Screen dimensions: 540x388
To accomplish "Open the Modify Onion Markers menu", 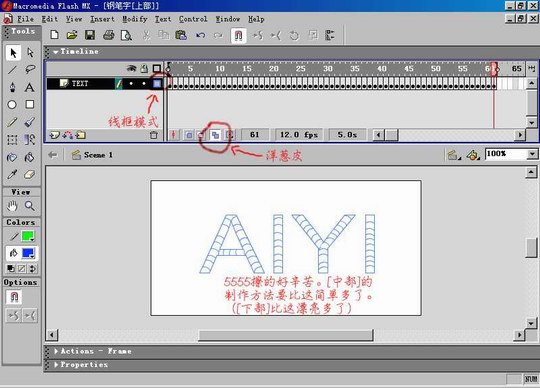I will 229,135.
